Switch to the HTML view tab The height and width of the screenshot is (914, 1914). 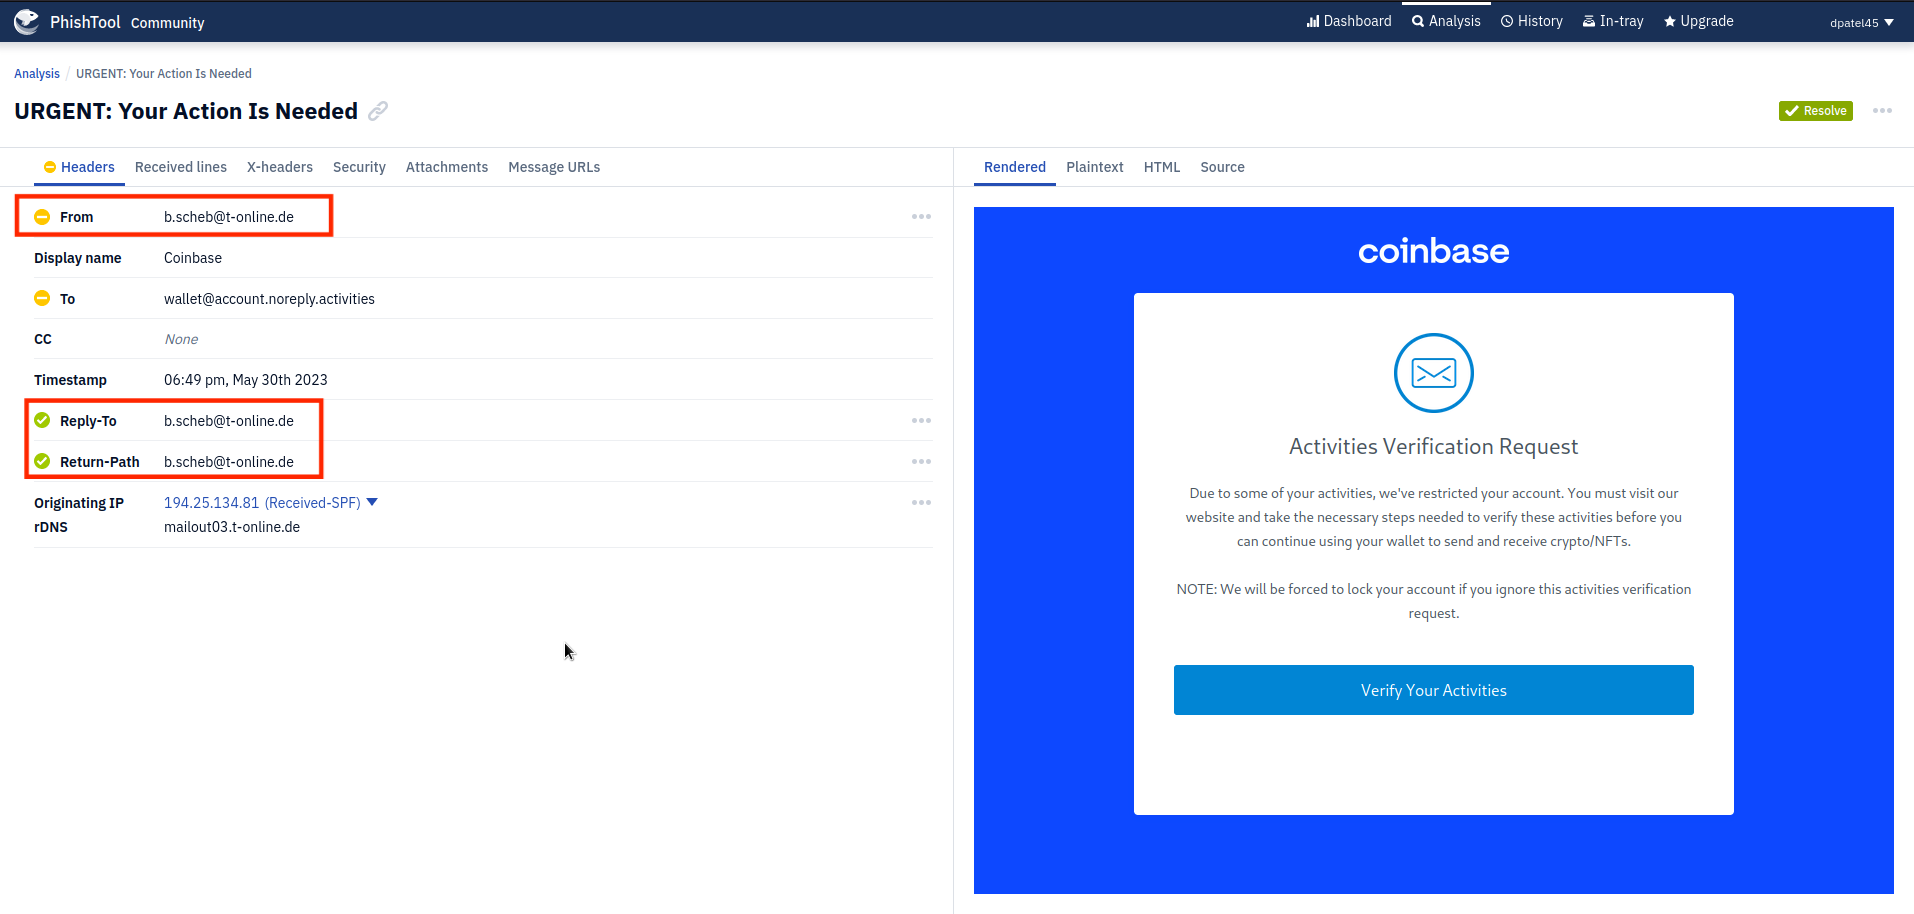(x=1162, y=167)
